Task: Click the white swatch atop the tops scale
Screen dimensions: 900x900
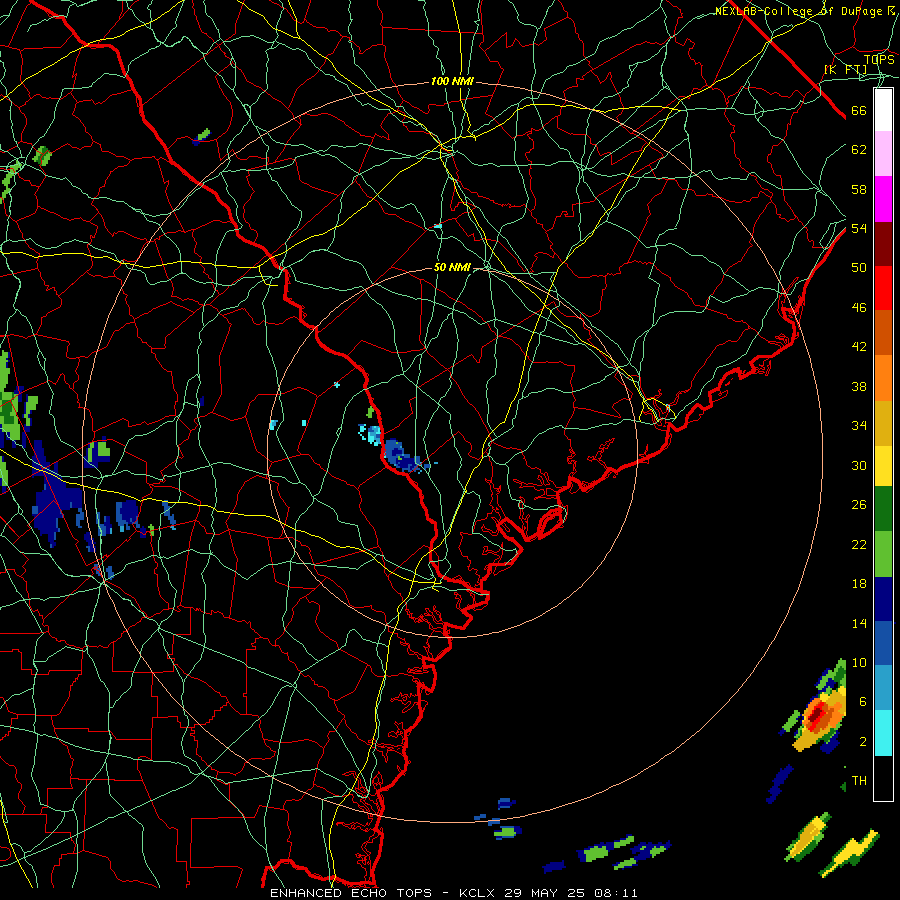Action: (883, 110)
